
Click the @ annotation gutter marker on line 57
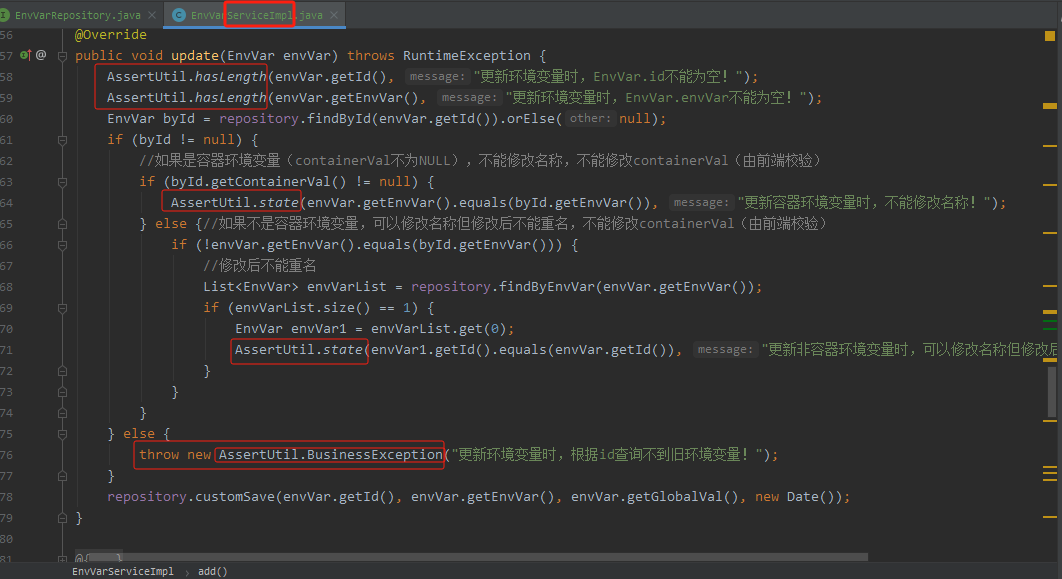coord(41,55)
